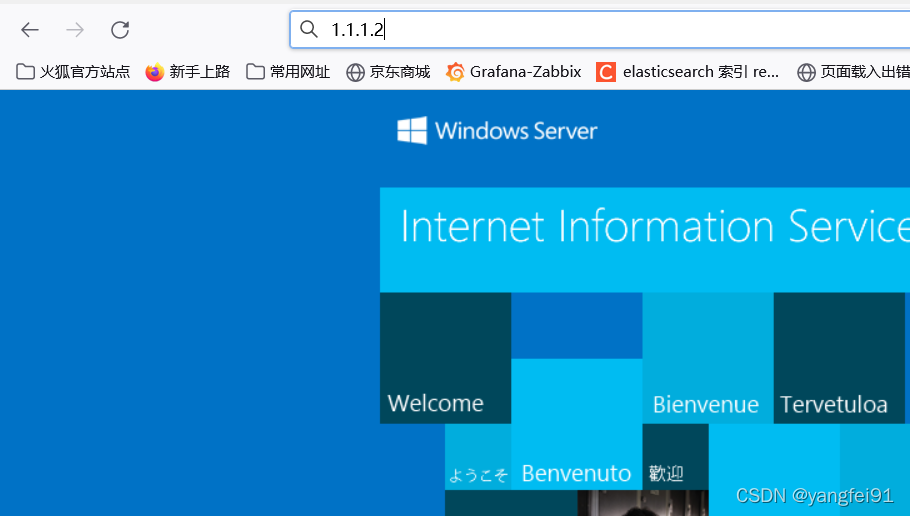Image resolution: width=910 pixels, height=516 pixels.
Task: Click the Windows Server logo
Action: tap(497, 131)
